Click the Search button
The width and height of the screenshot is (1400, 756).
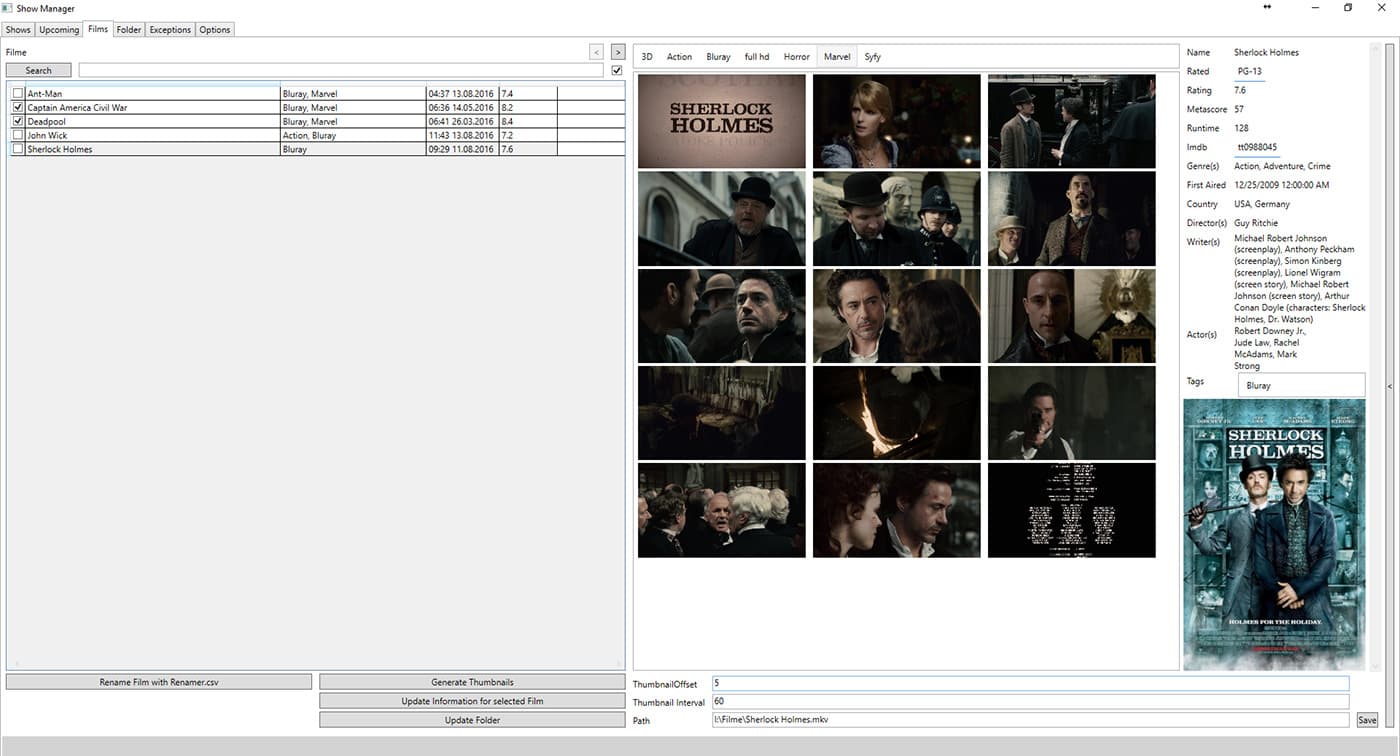click(38, 70)
